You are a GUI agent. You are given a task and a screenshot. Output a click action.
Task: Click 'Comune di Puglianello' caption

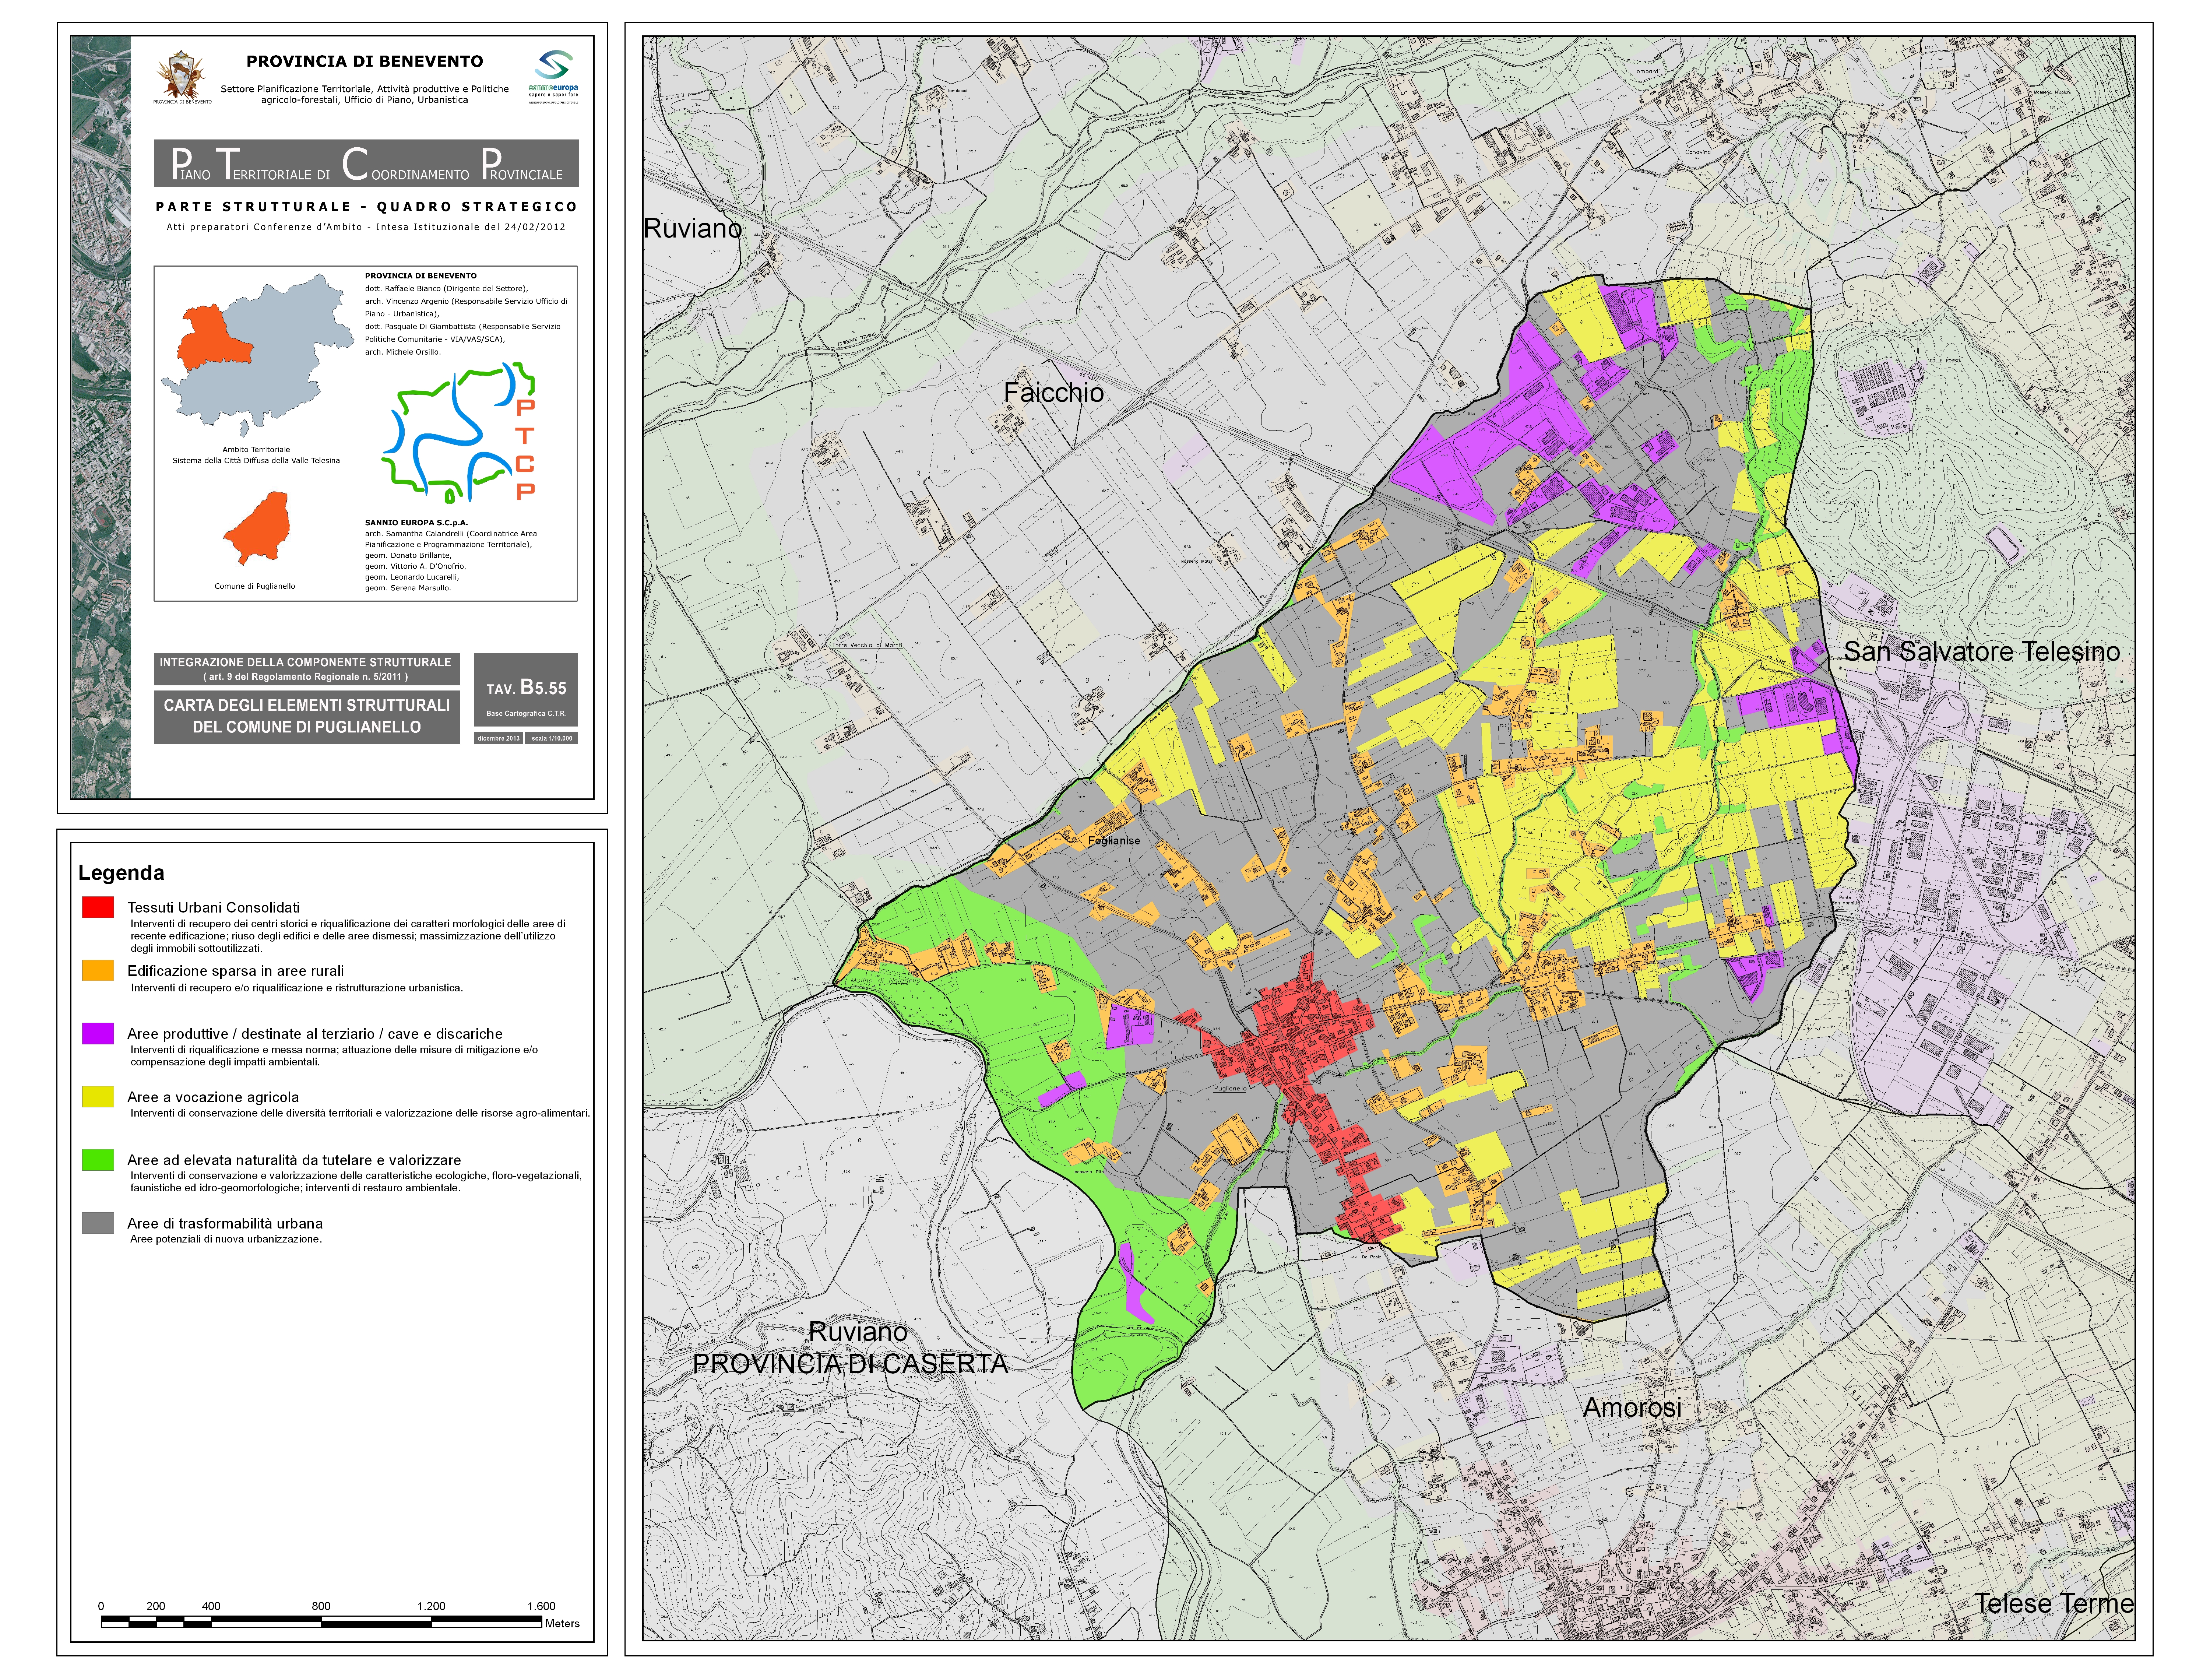pos(255,586)
